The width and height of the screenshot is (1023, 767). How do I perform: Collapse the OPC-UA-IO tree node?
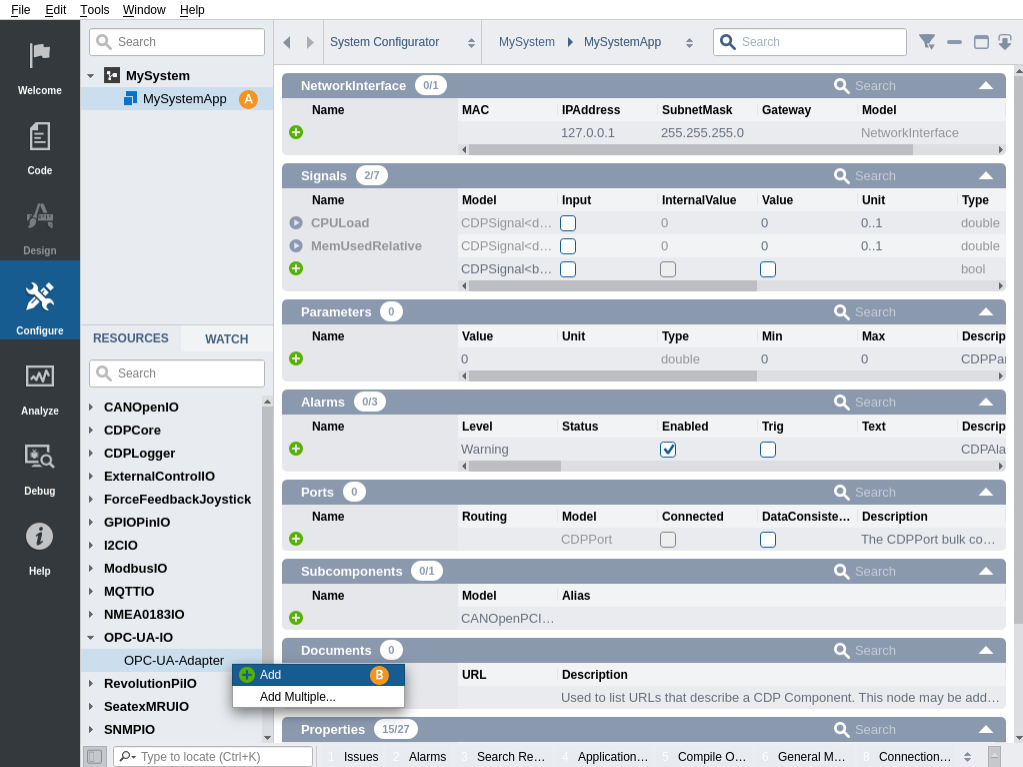click(91, 637)
